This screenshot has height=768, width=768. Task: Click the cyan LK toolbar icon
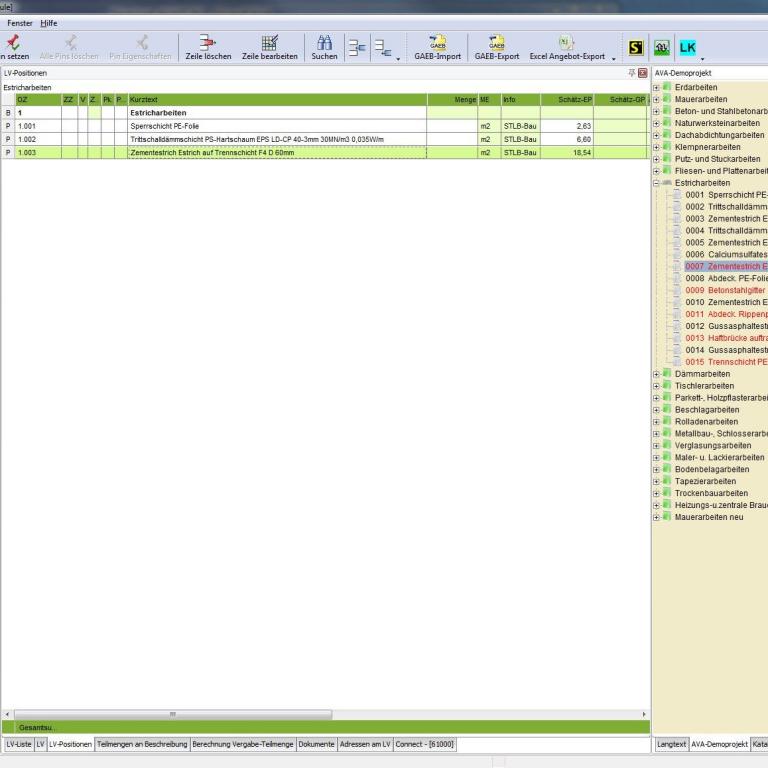point(687,48)
